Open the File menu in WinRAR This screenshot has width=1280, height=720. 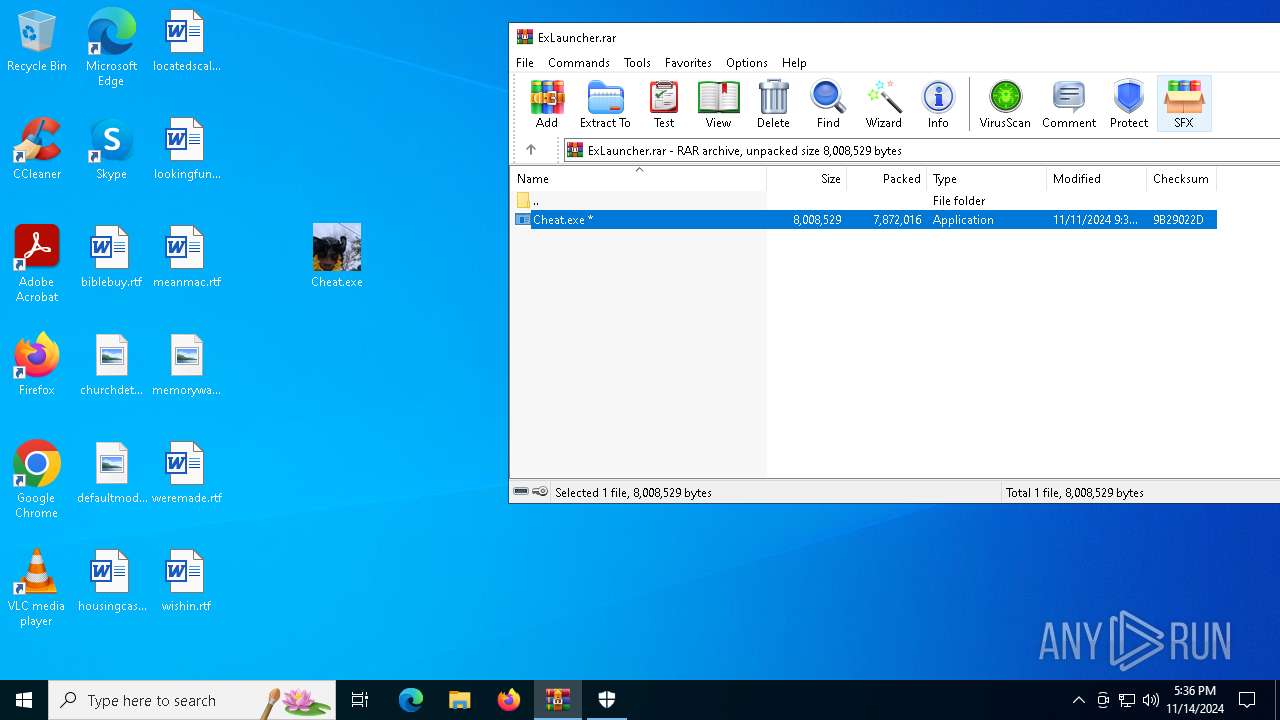pos(525,62)
